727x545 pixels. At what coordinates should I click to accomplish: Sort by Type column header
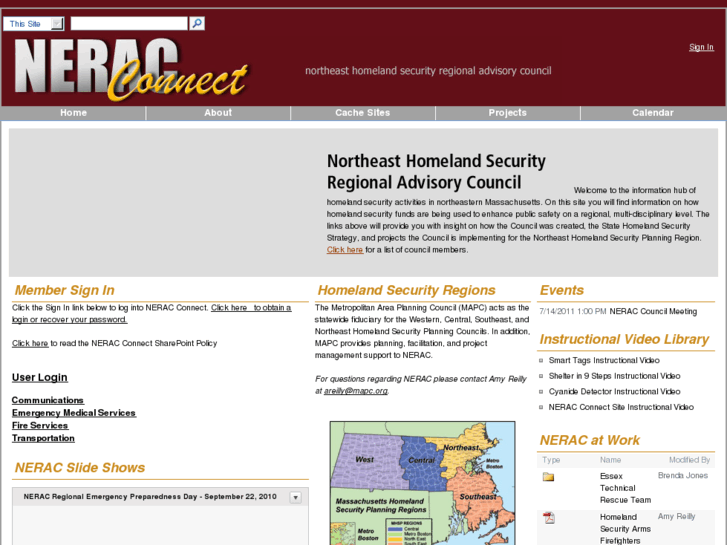click(551, 460)
